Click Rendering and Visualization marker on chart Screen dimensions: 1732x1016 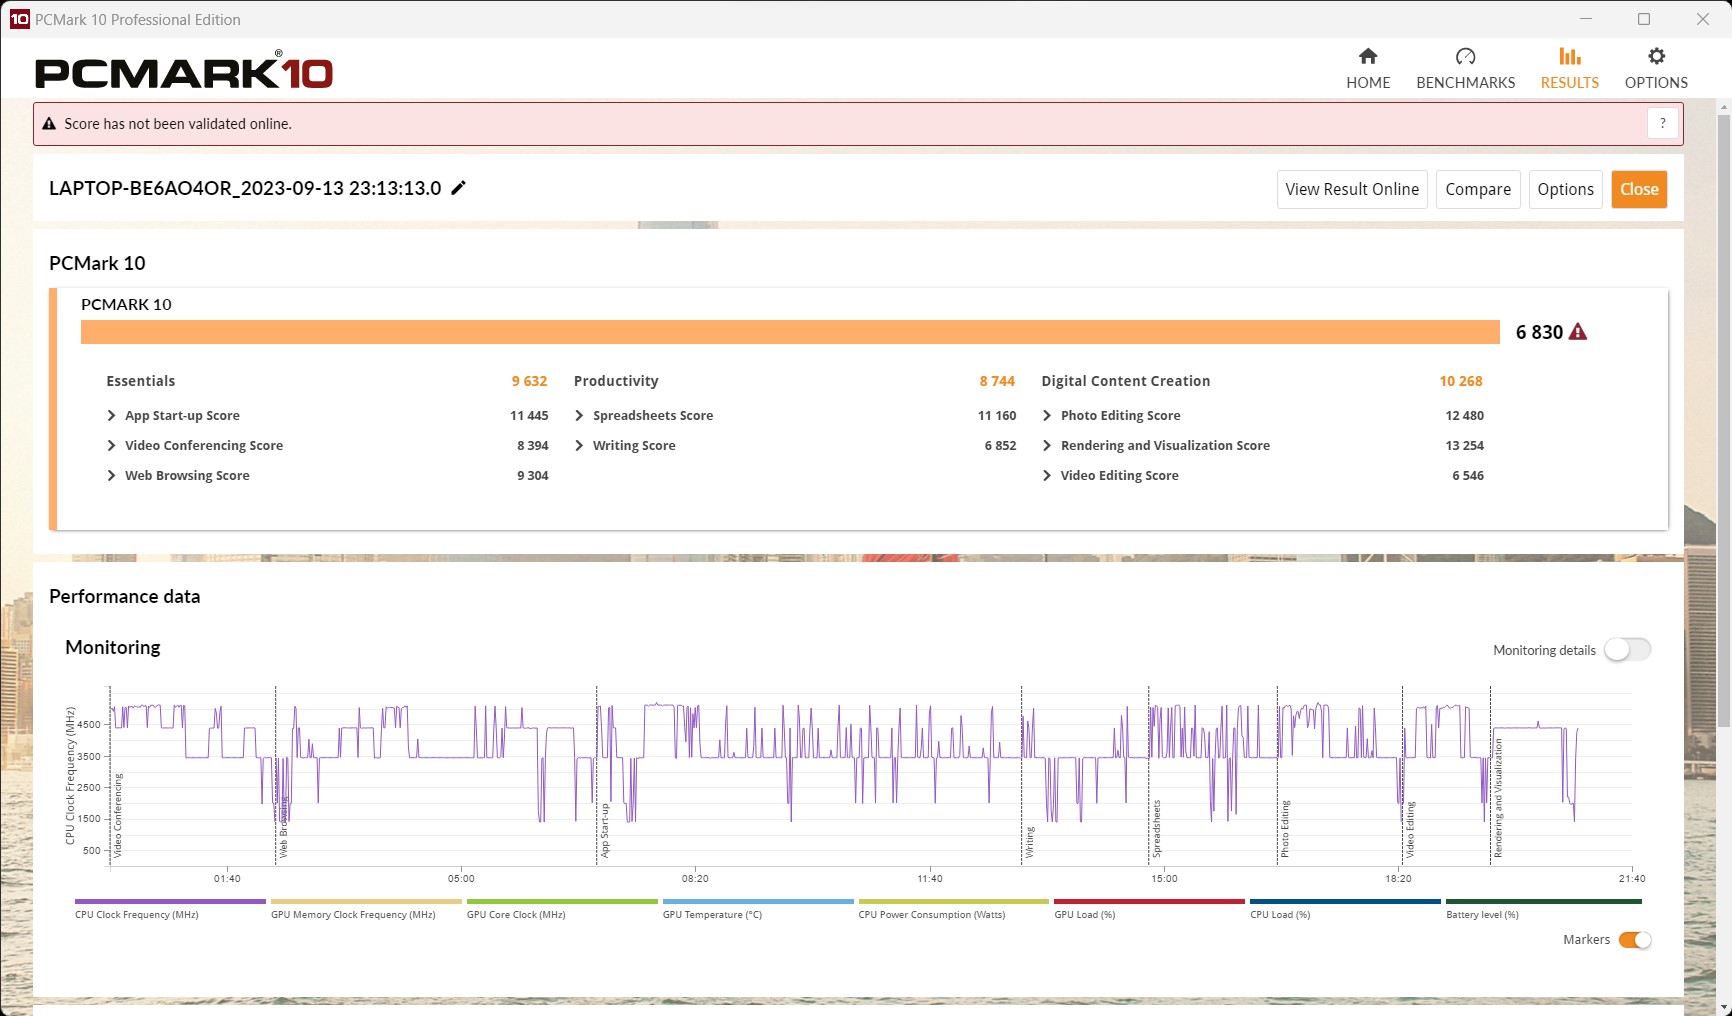[x=1498, y=798]
